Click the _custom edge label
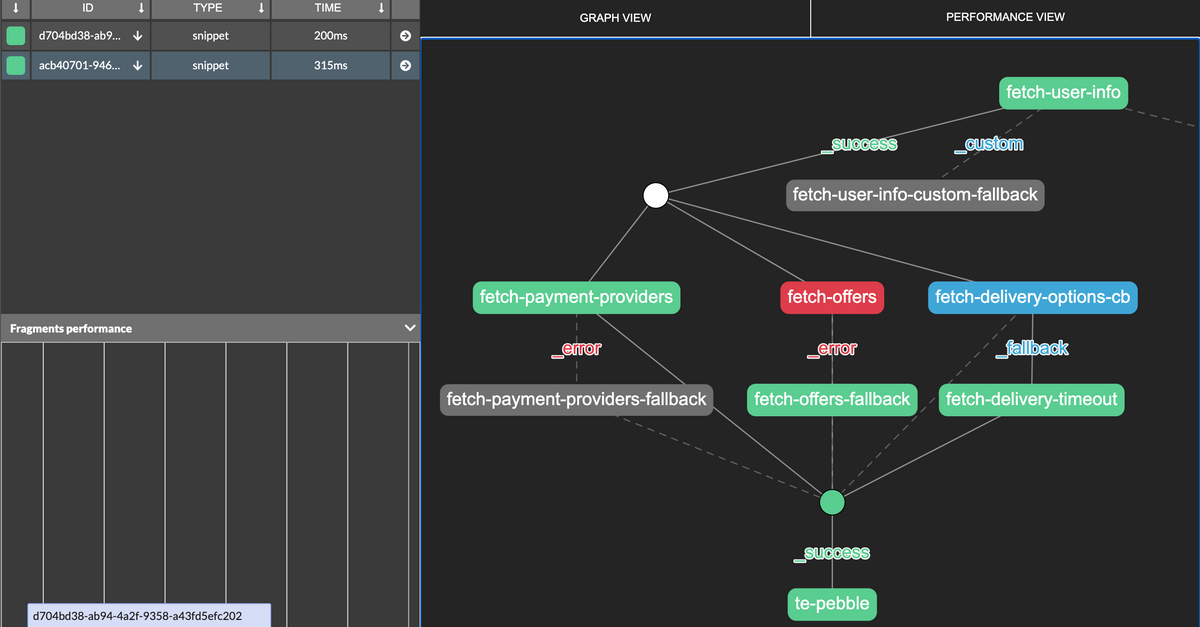1200x627 pixels. click(989, 144)
